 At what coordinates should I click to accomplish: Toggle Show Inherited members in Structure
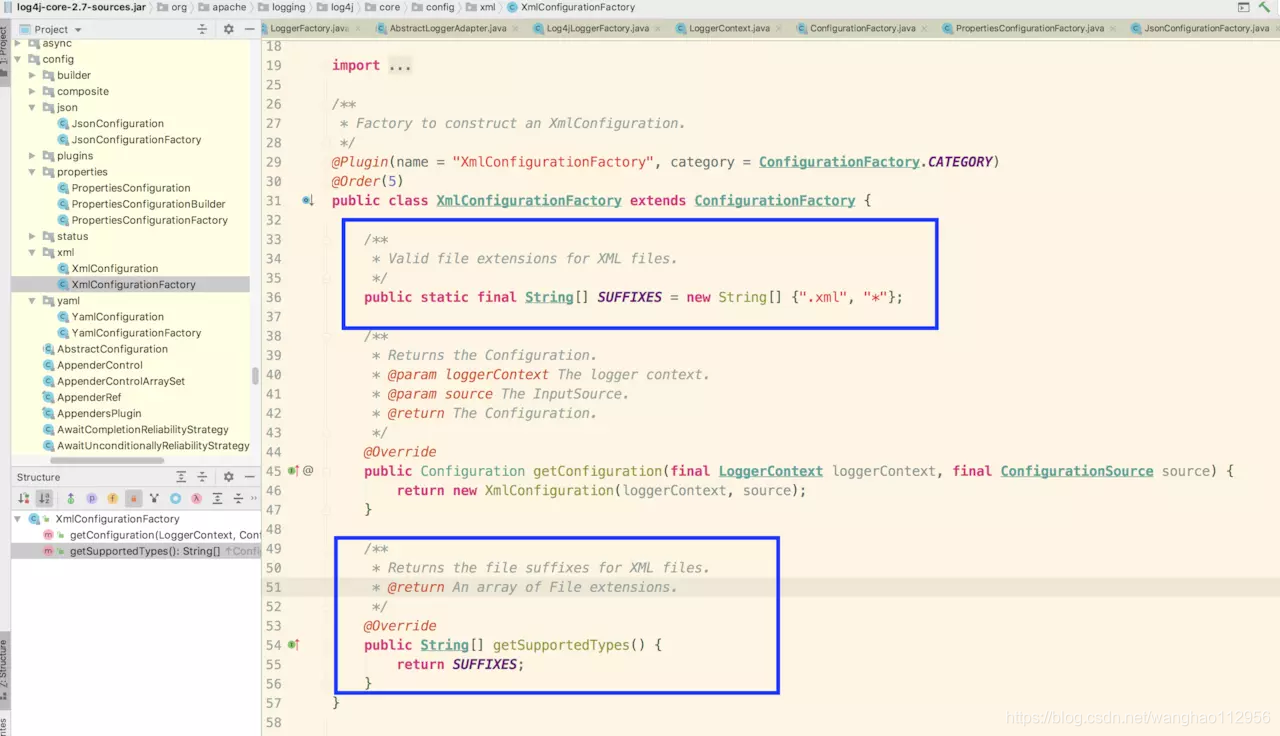(x=71, y=498)
